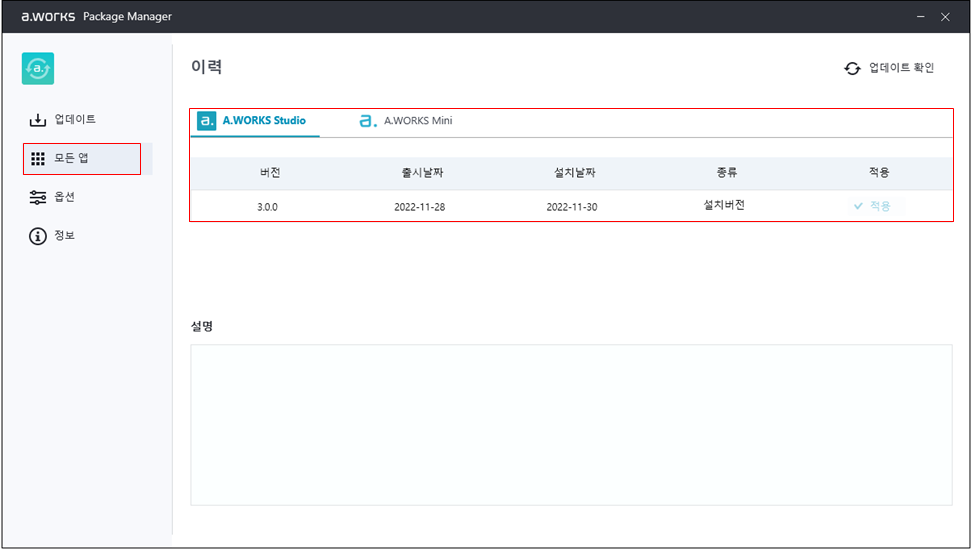
Task: Click the 업데이트 download icon in sidebar
Action: 38,120
